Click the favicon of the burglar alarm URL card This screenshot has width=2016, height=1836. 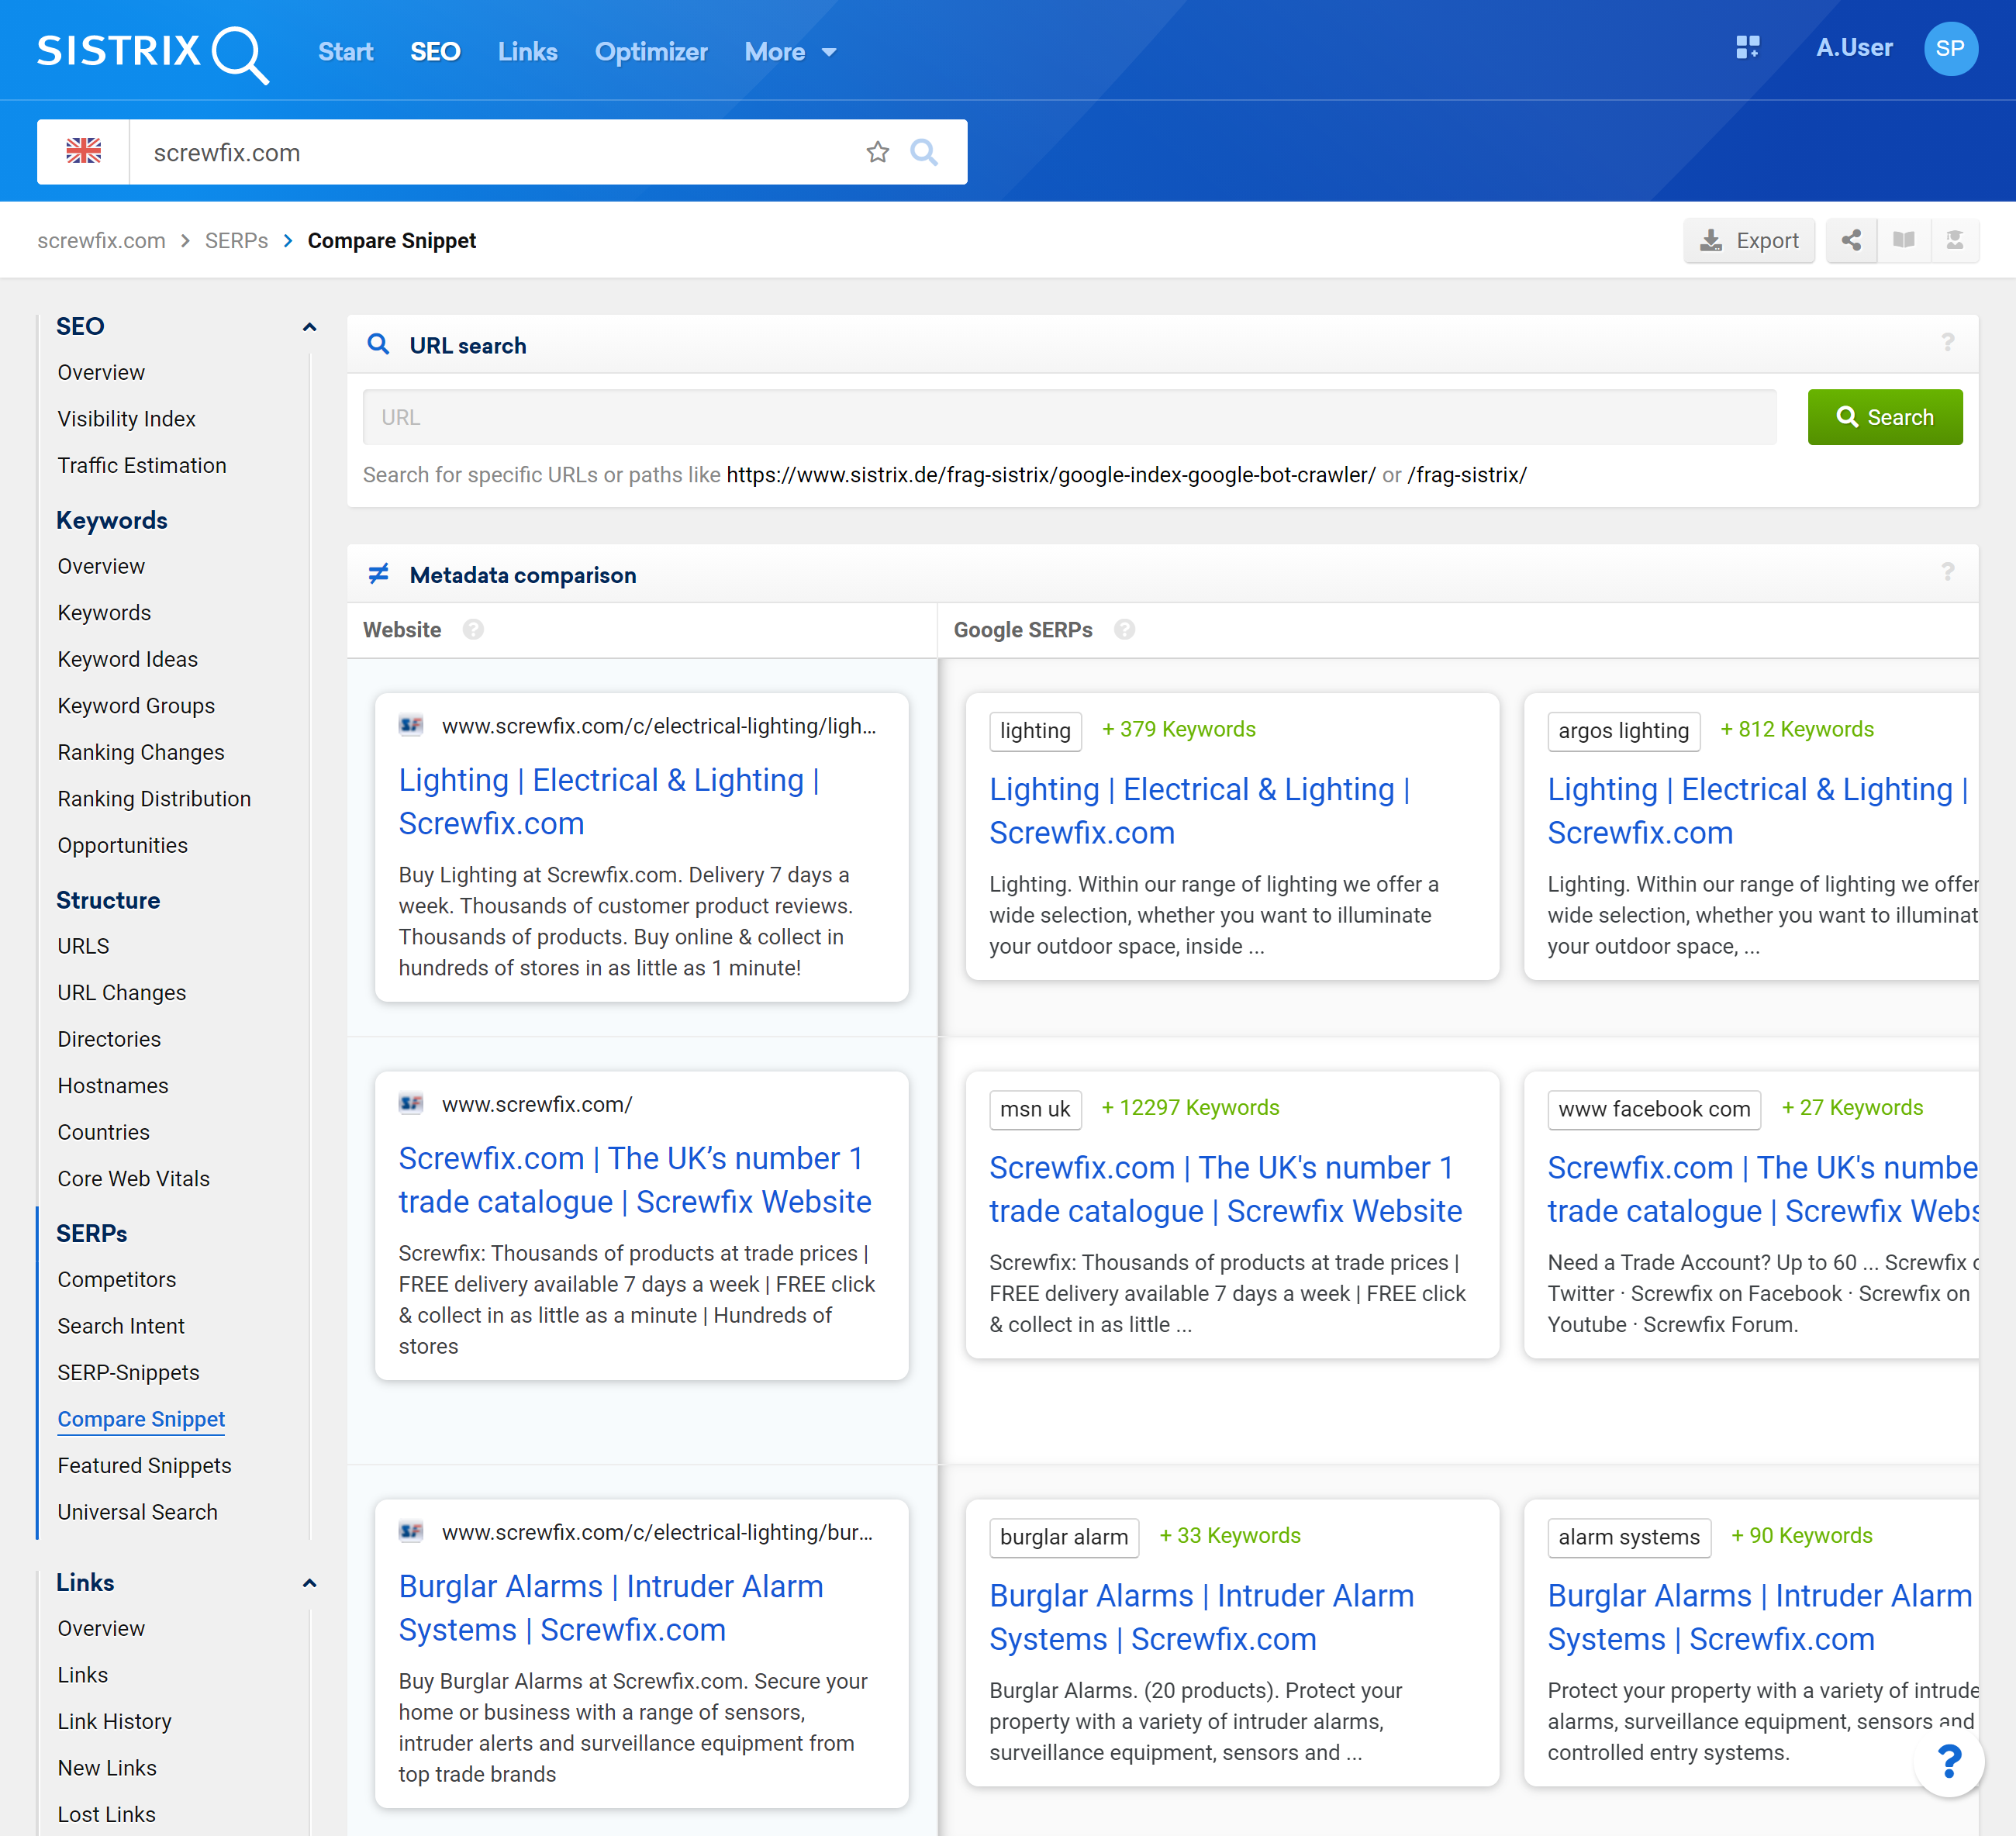pyautogui.click(x=411, y=1531)
